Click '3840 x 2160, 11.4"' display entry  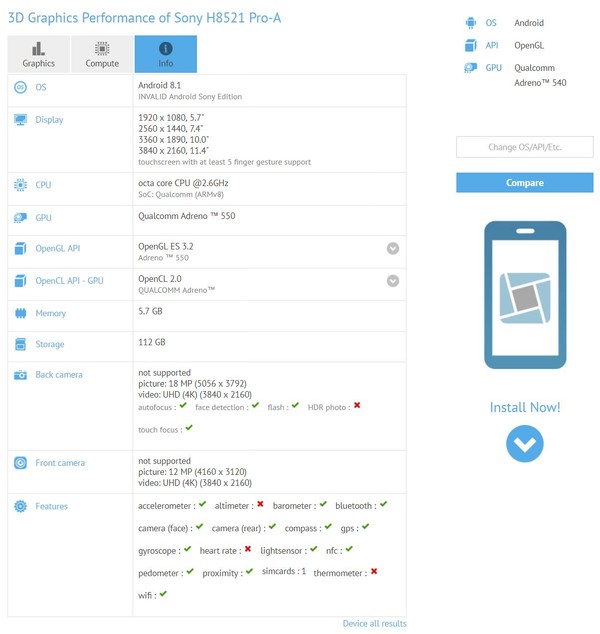click(x=173, y=151)
